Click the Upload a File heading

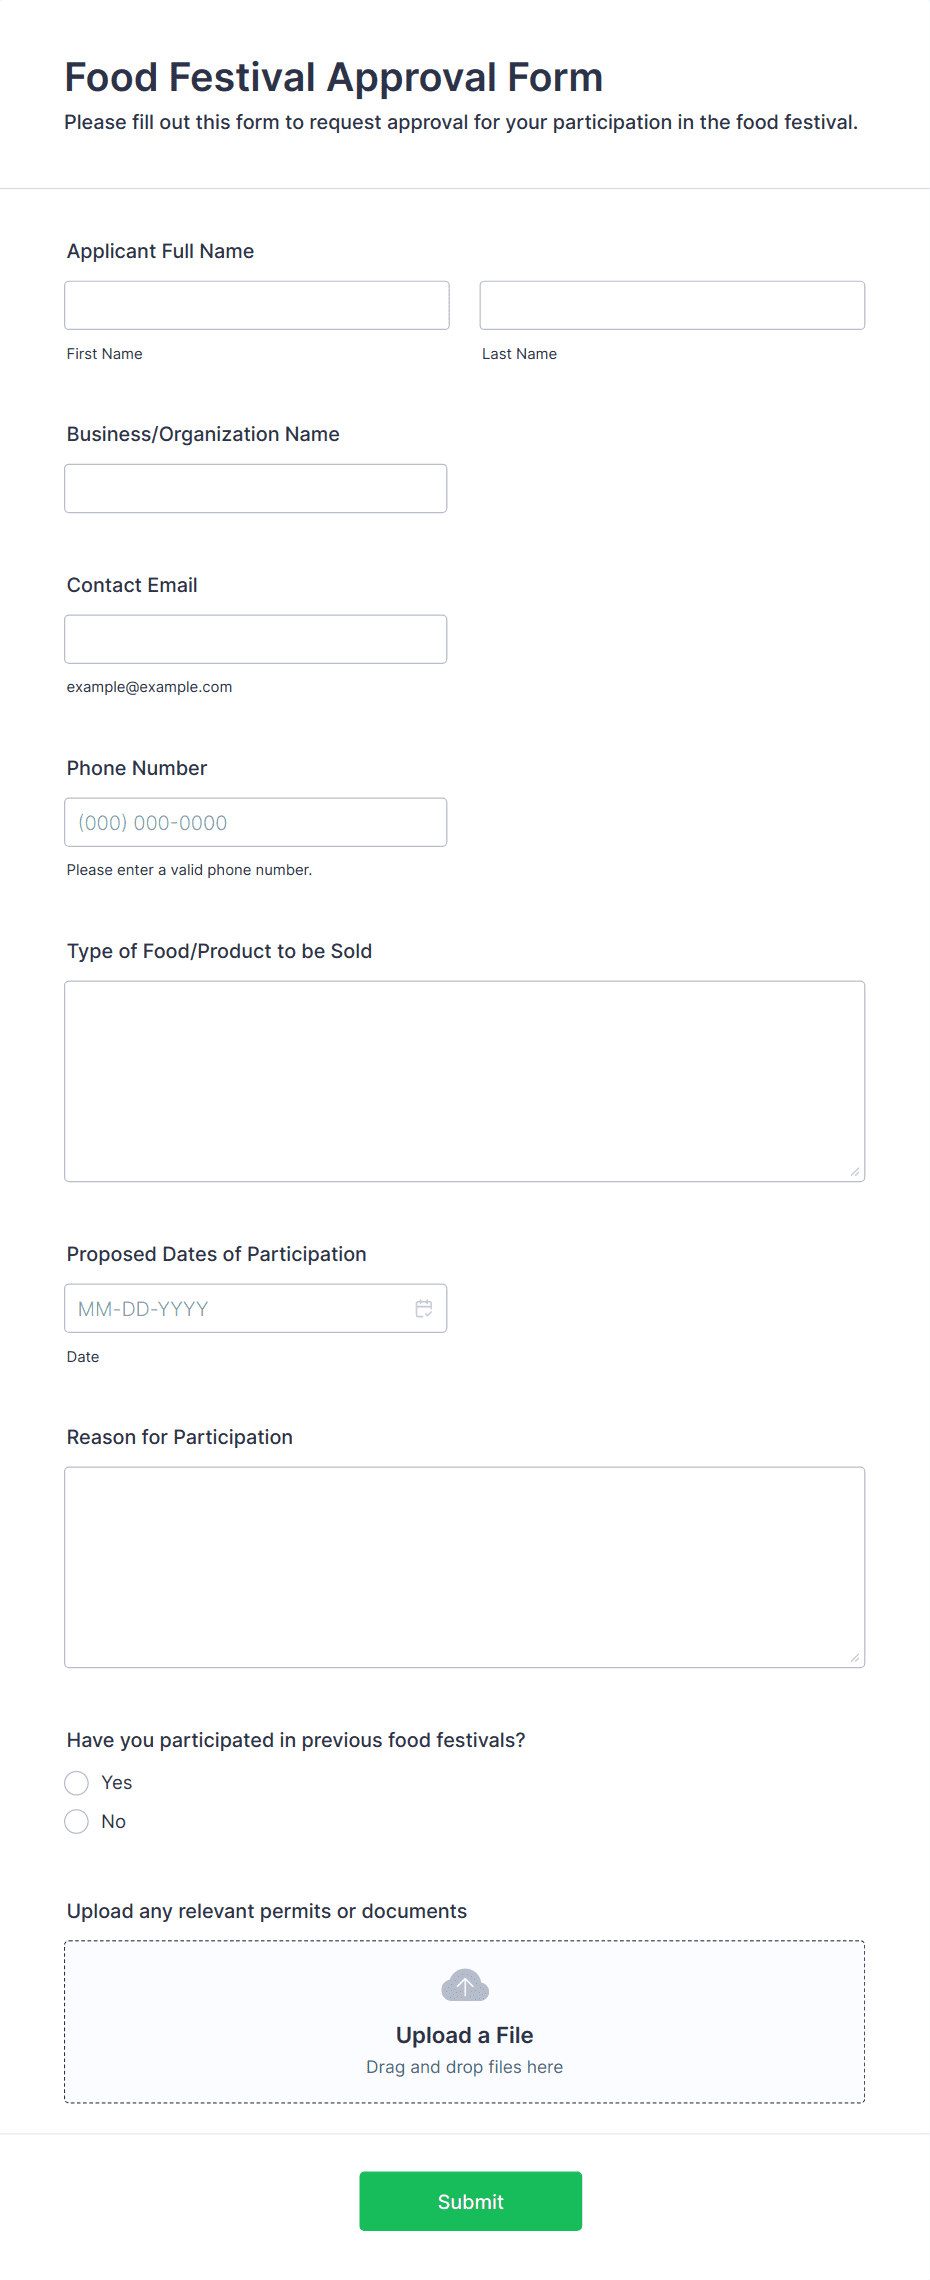tap(465, 2035)
